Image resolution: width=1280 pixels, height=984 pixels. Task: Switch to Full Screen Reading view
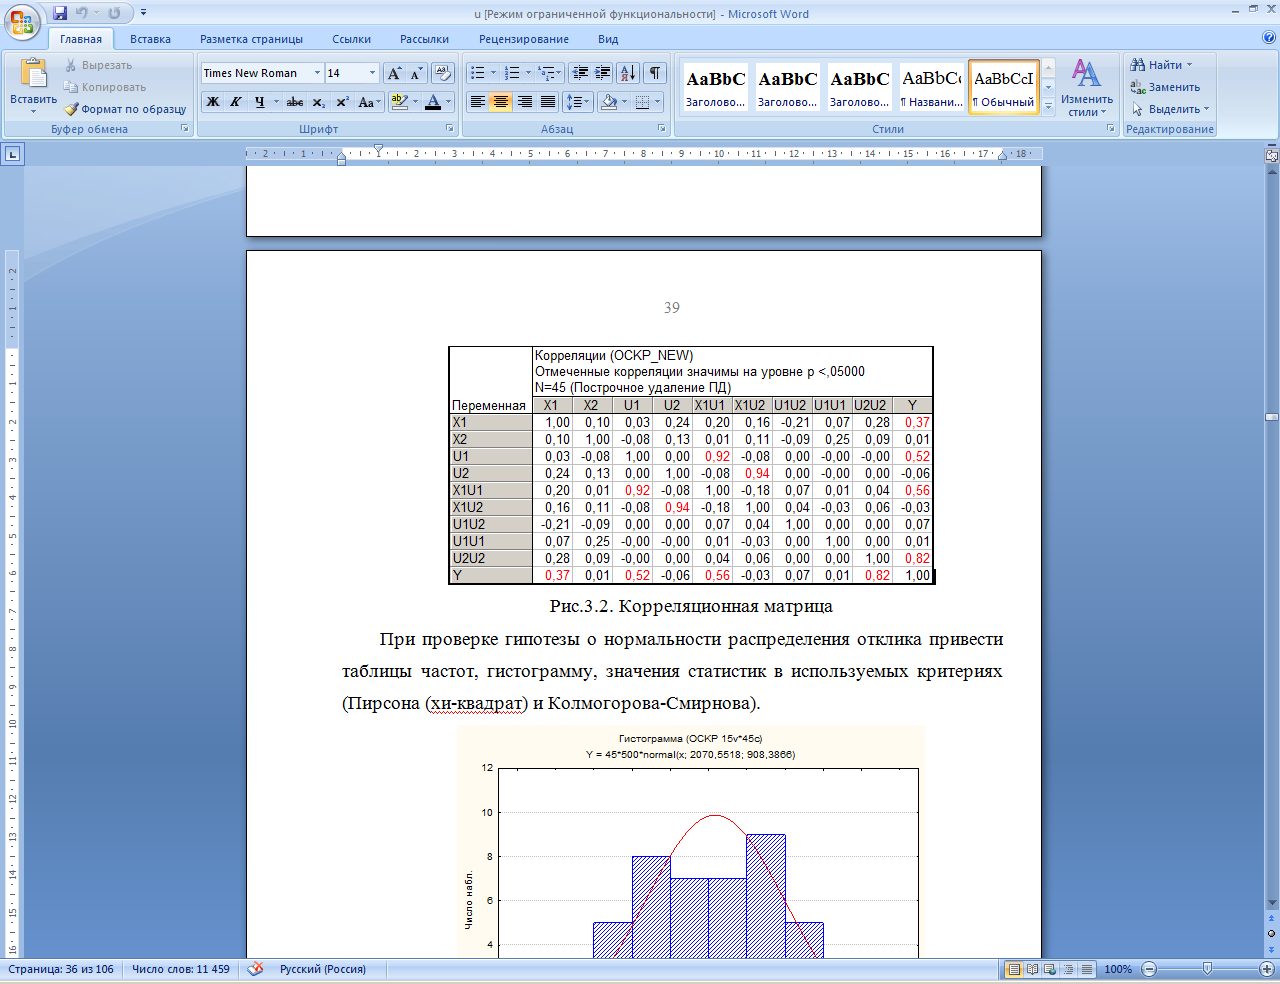(1032, 969)
